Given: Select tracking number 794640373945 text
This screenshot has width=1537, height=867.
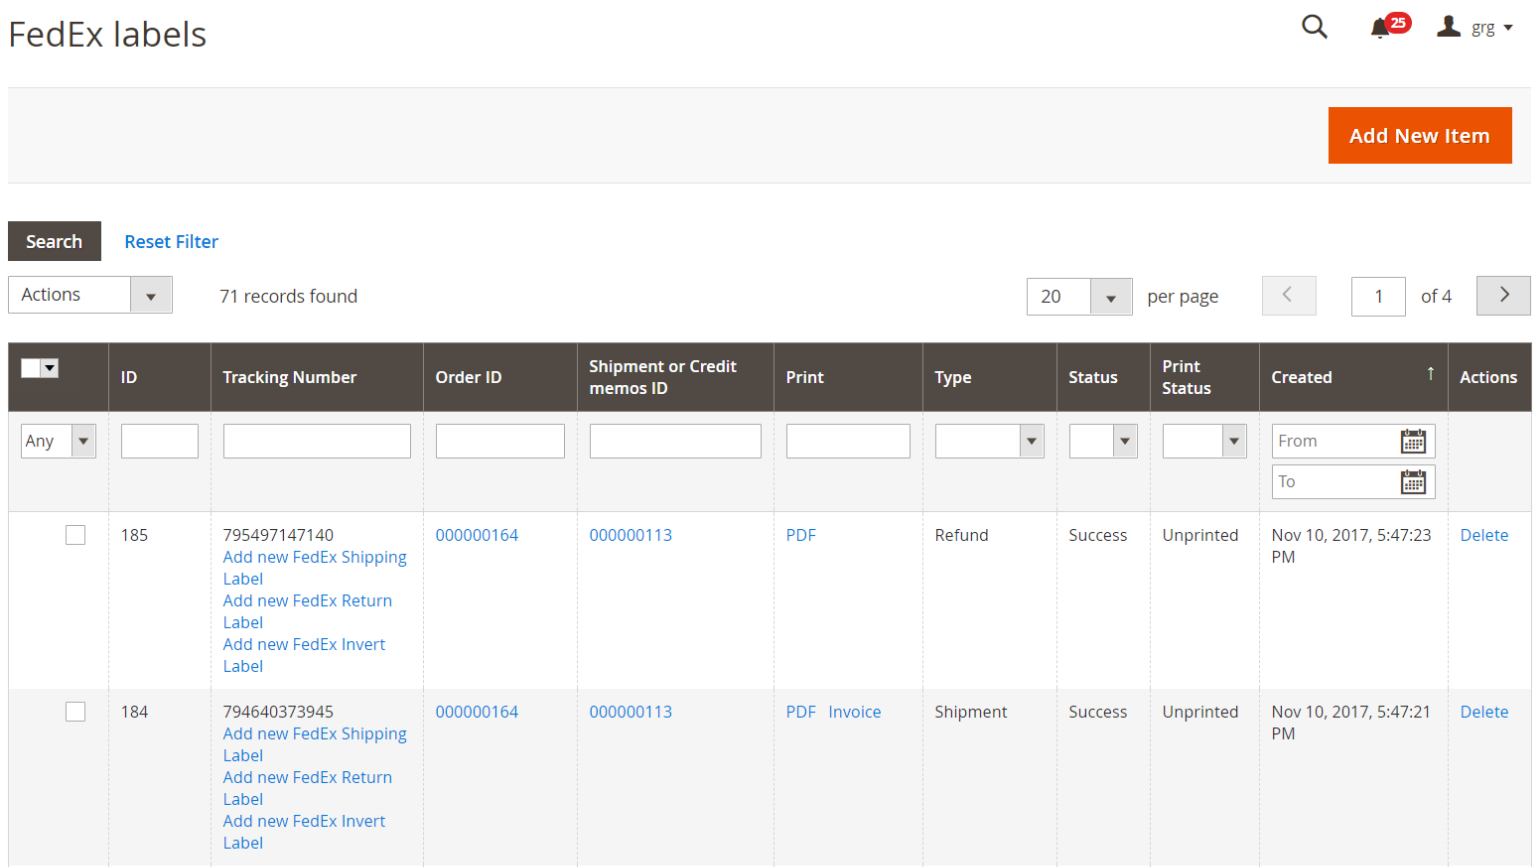Looking at the screenshot, I should click(278, 712).
